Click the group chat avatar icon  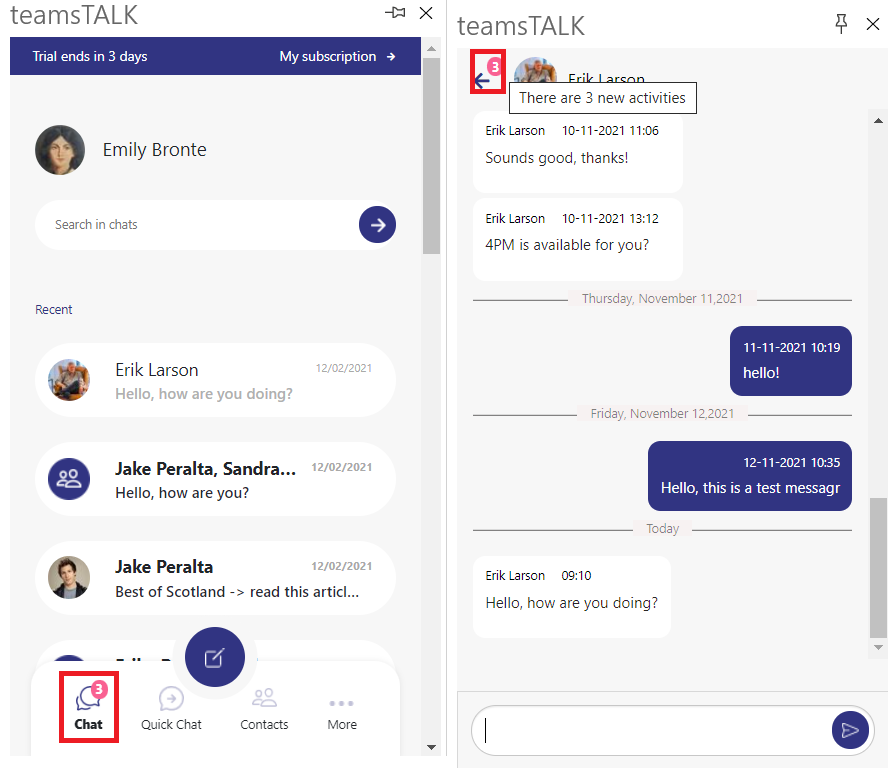click(69, 479)
